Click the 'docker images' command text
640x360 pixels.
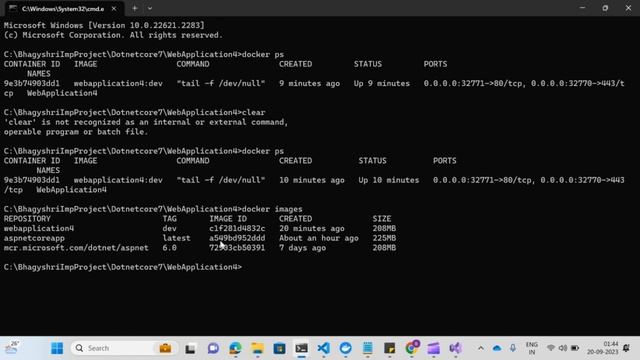[x=272, y=209]
